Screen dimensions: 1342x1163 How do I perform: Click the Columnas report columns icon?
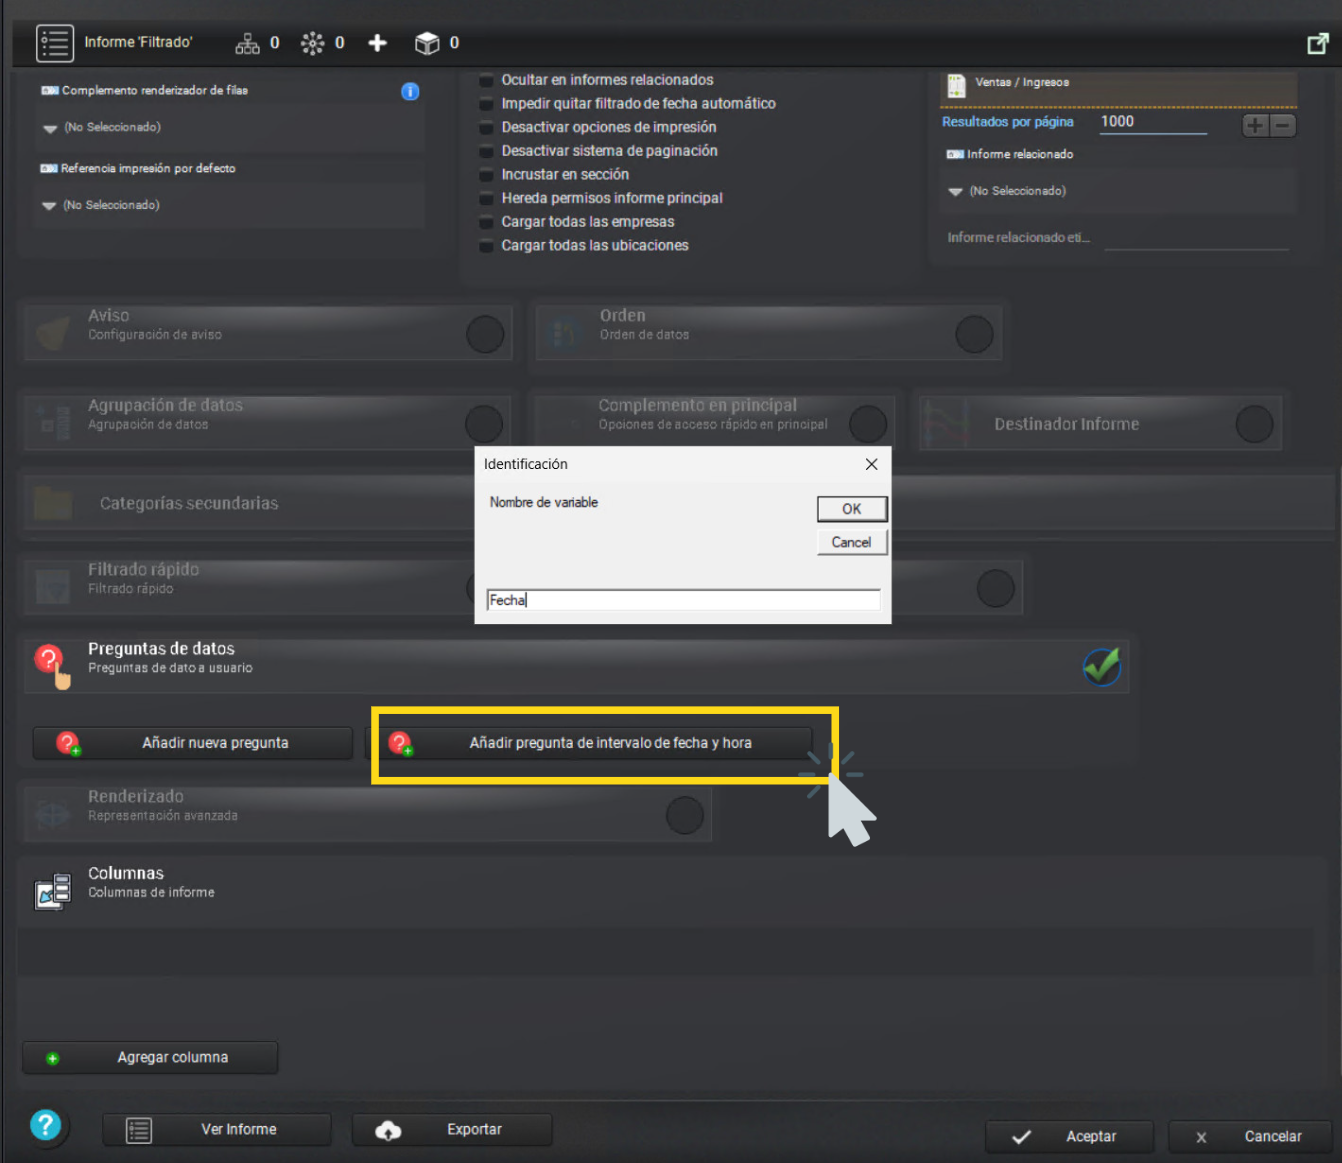(x=53, y=891)
